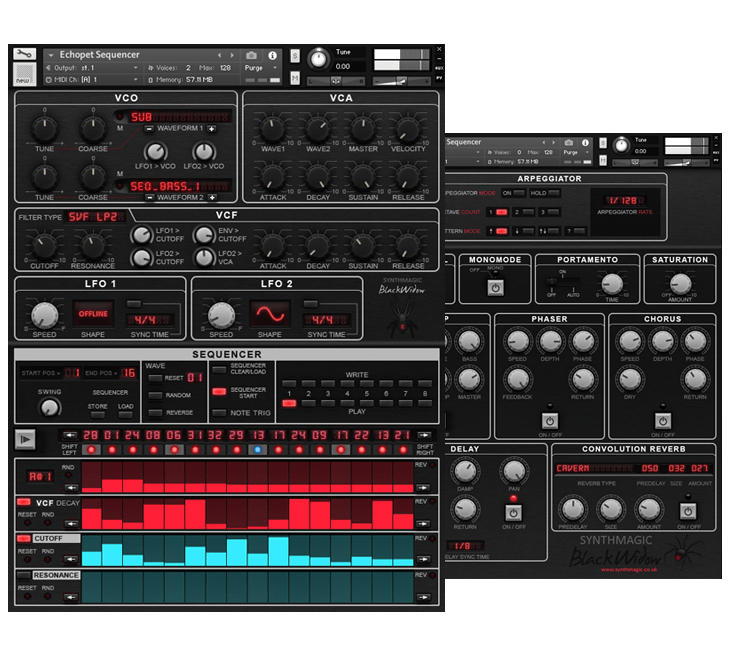Toggle the Wave Random switch
Viewport: 730px width, 655px height.
point(155,395)
